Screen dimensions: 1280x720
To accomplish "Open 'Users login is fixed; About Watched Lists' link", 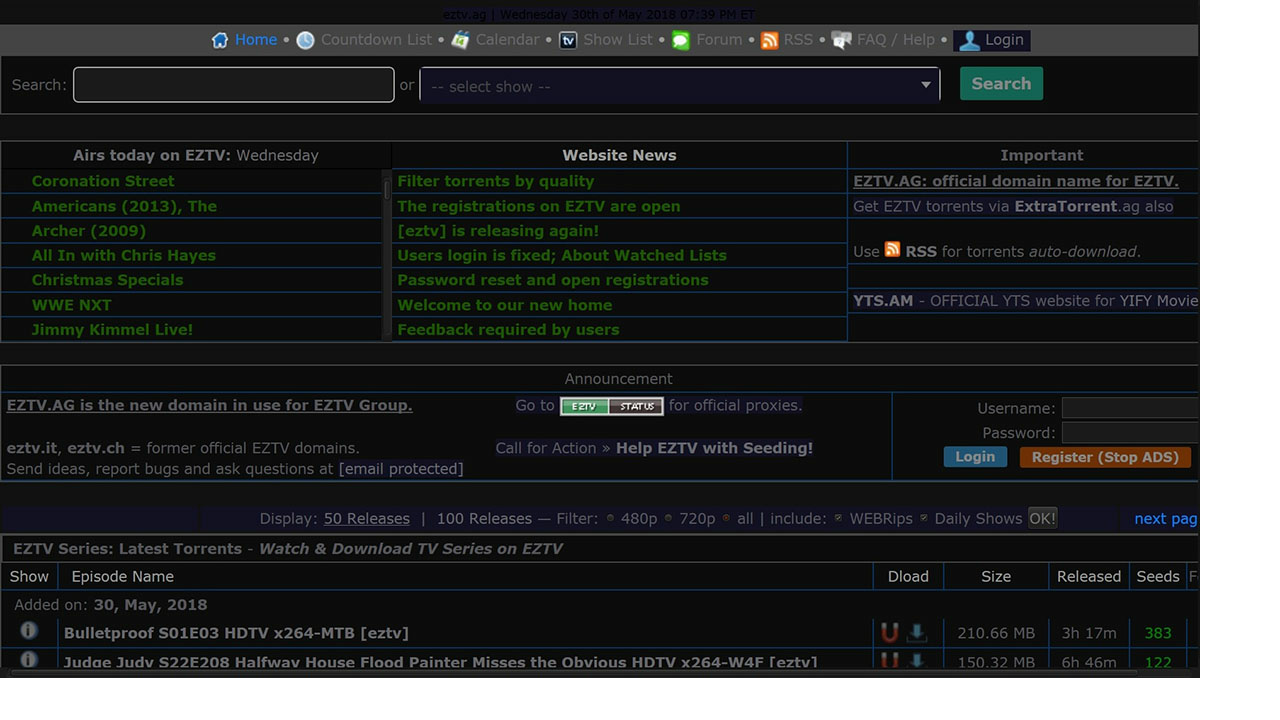I will [x=562, y=255].
